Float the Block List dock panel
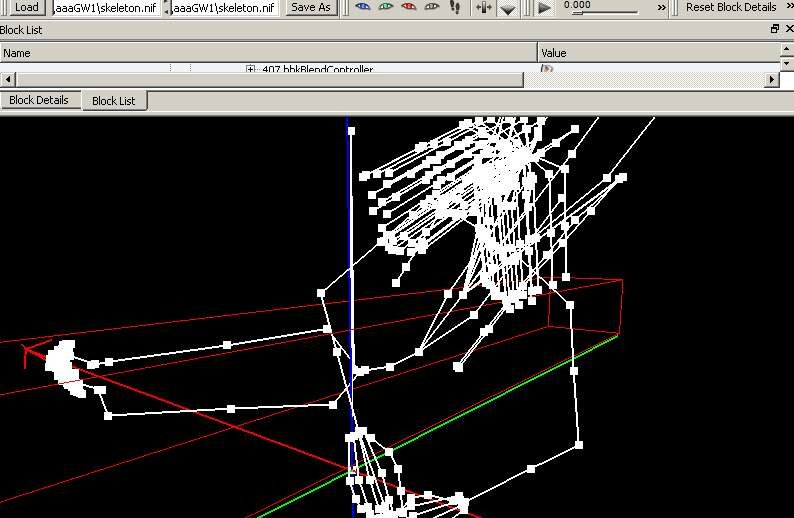Image resolution: width=794 pixels, height=518 pixels. 775,29
